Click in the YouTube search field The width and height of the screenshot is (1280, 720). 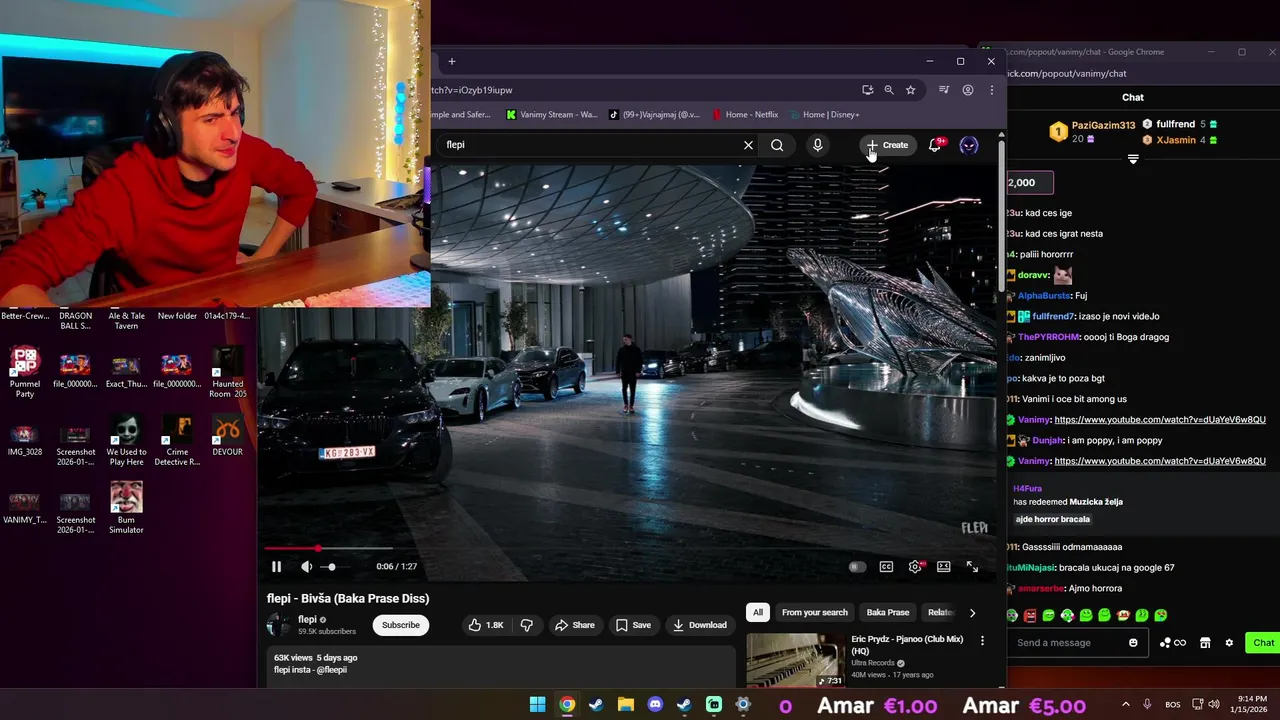tap(590, 145)
